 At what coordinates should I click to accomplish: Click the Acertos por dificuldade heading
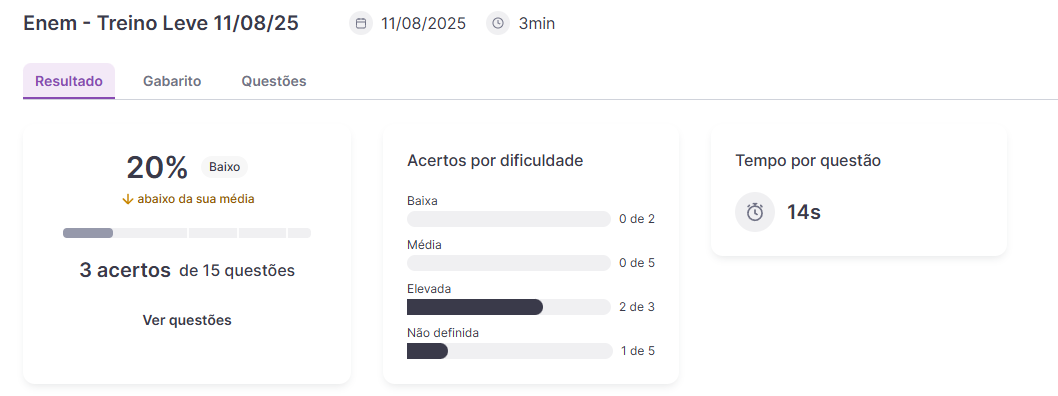495,161
